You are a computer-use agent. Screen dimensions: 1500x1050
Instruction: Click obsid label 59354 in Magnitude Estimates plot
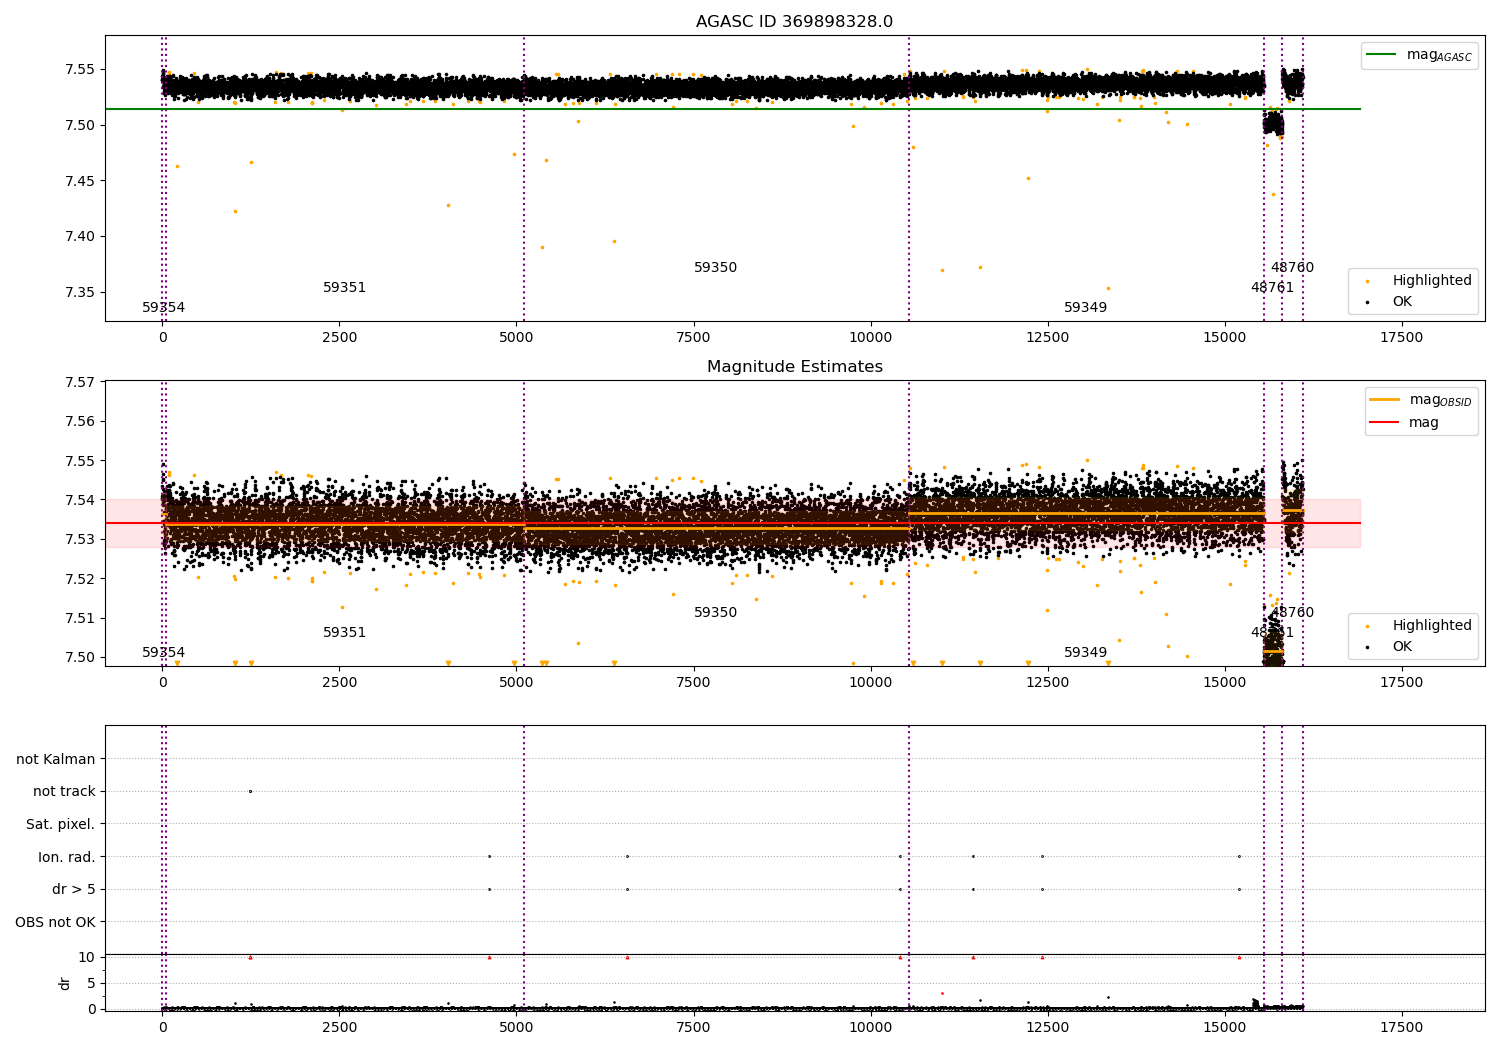(163, 653)
